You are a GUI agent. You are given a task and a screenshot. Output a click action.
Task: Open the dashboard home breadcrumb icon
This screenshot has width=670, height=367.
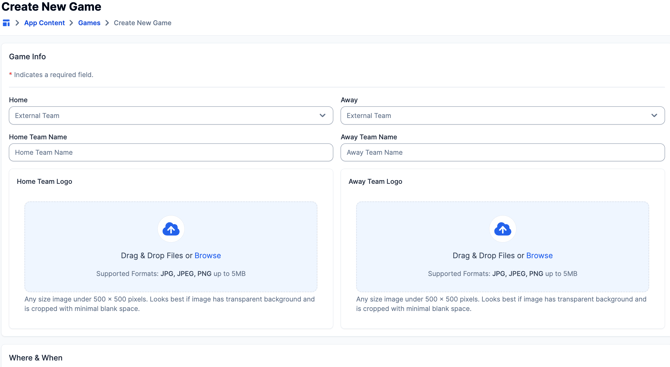6,23
